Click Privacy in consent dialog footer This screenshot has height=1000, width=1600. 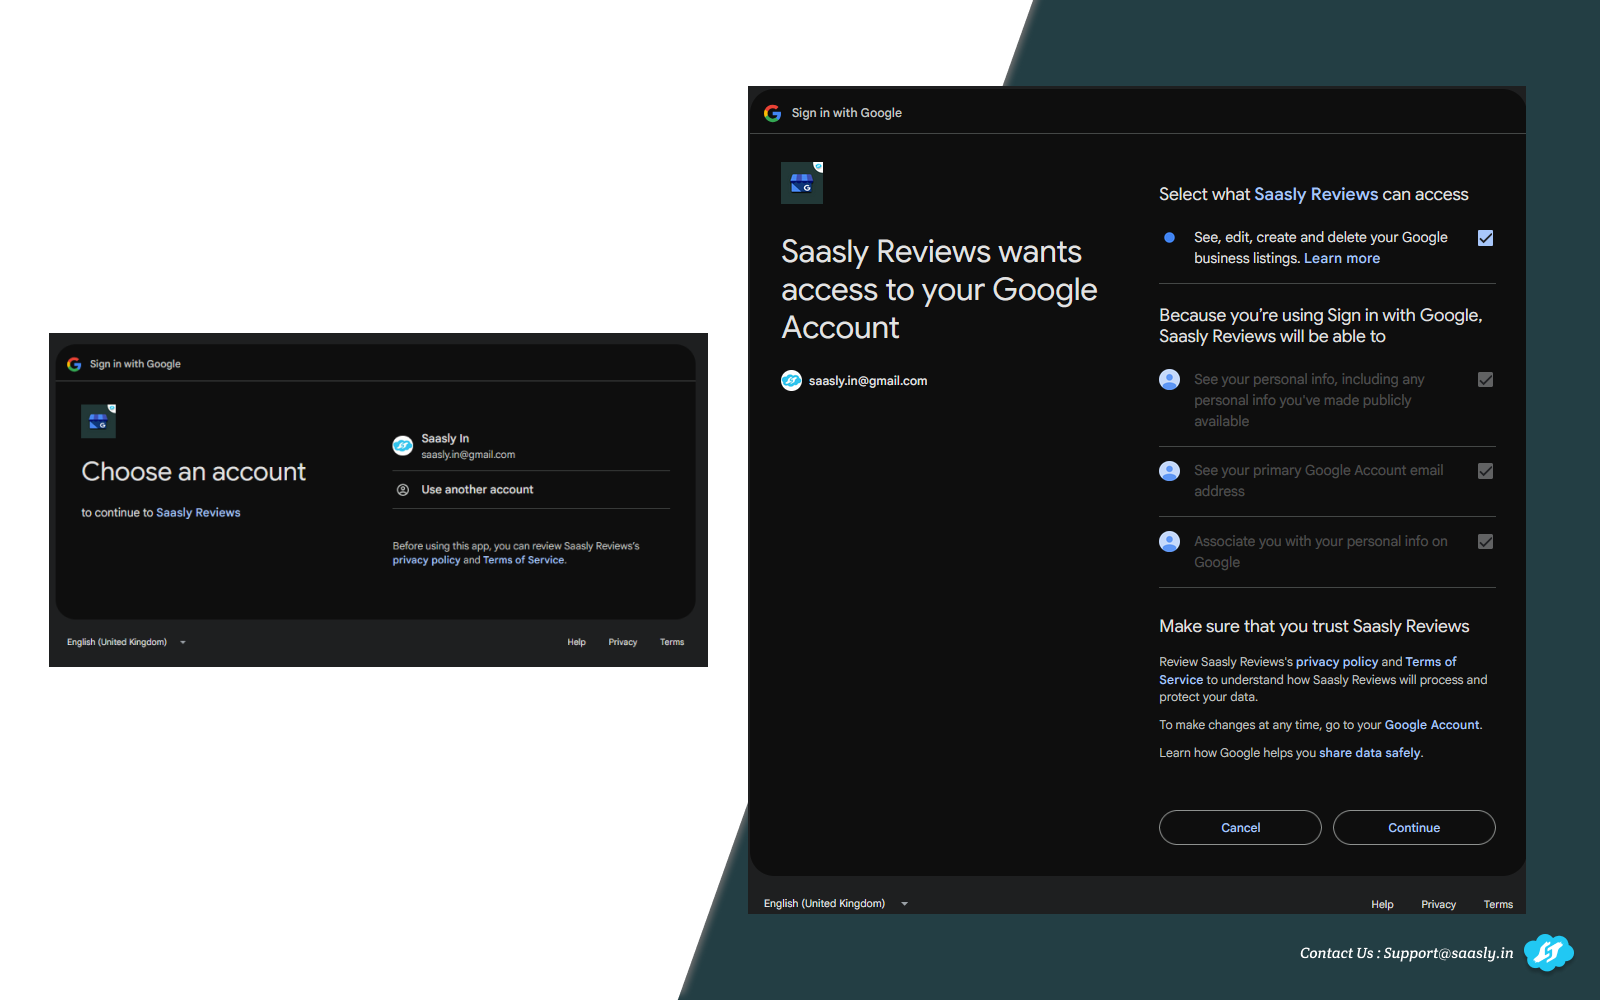click(x=1438, y=905)
